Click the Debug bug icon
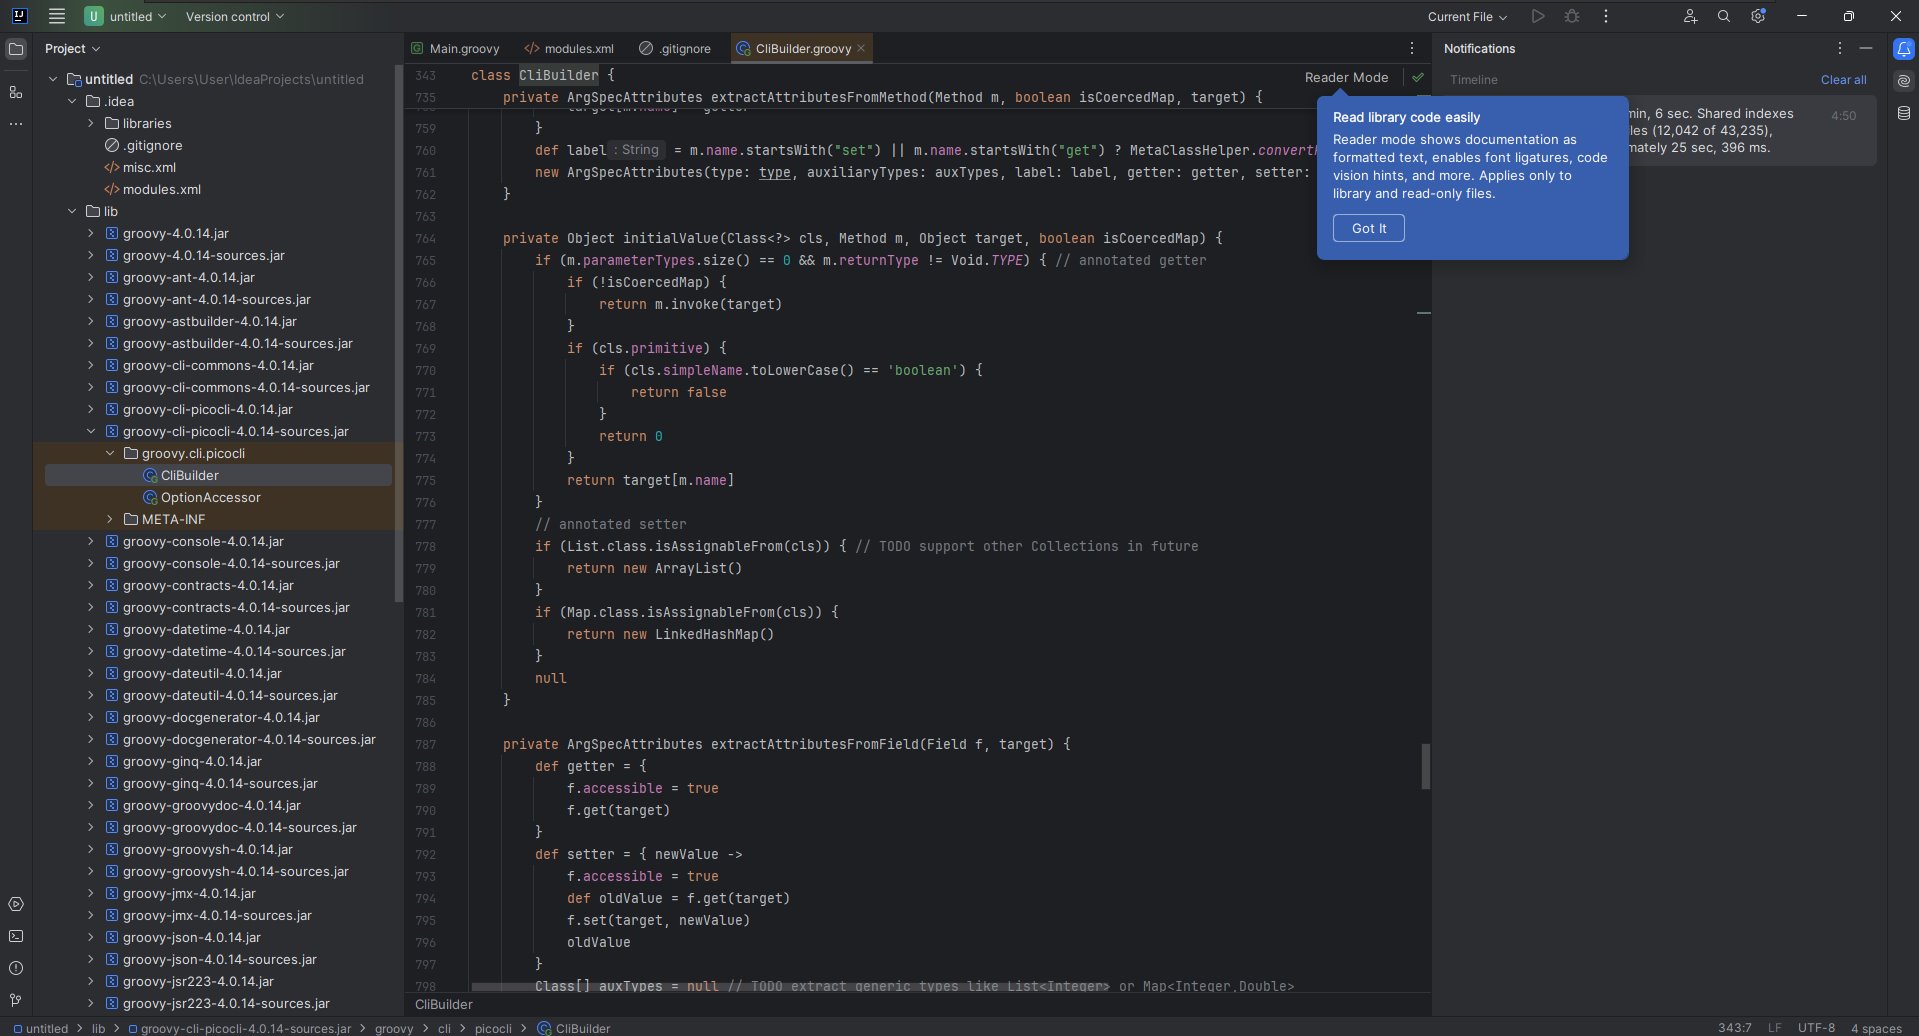 click(1572, 17)
